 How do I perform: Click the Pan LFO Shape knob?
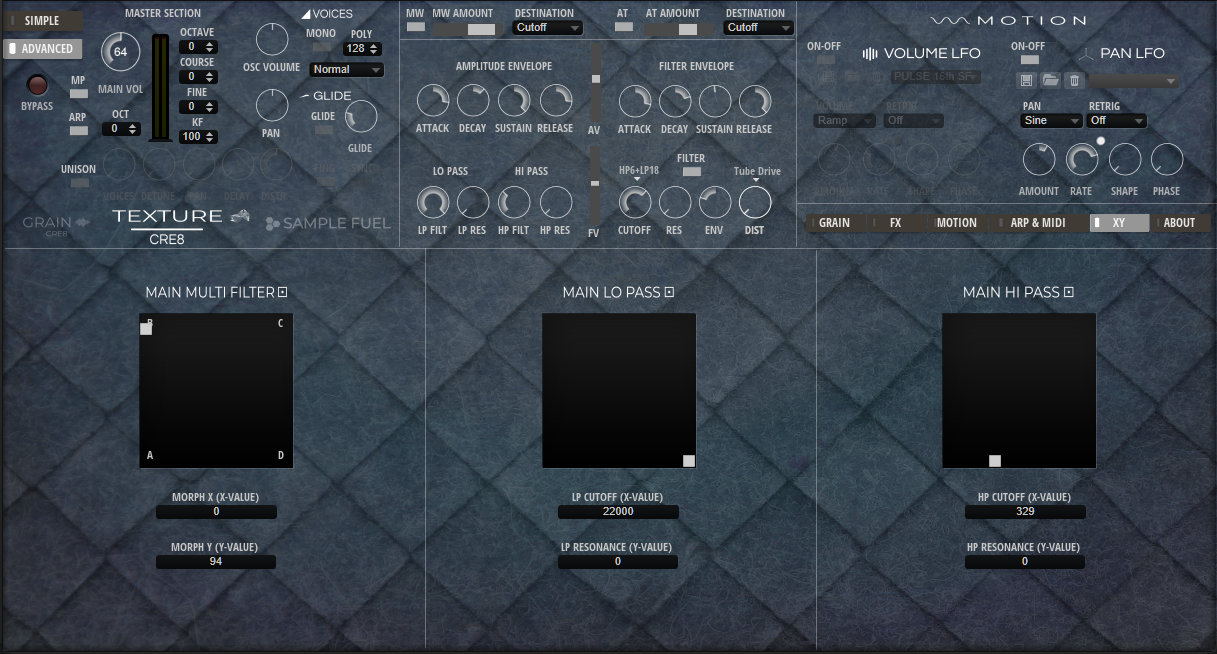click(x=1124, y=160)
